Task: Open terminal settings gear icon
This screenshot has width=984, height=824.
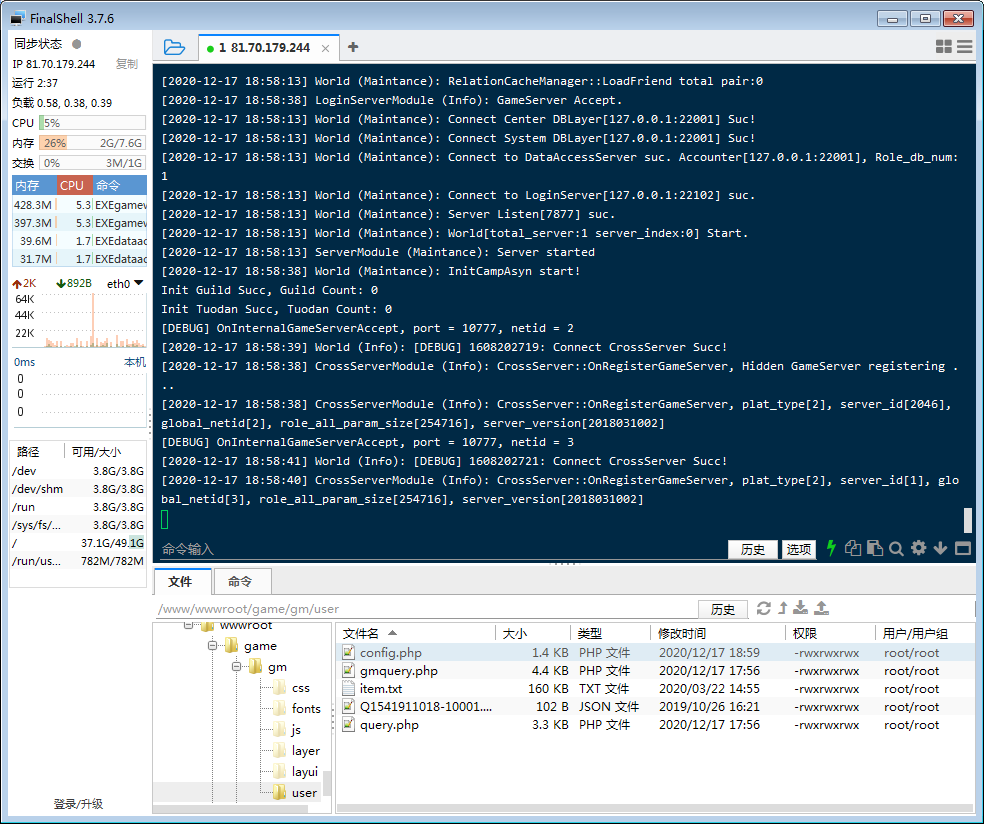Action: click(918, 548)
